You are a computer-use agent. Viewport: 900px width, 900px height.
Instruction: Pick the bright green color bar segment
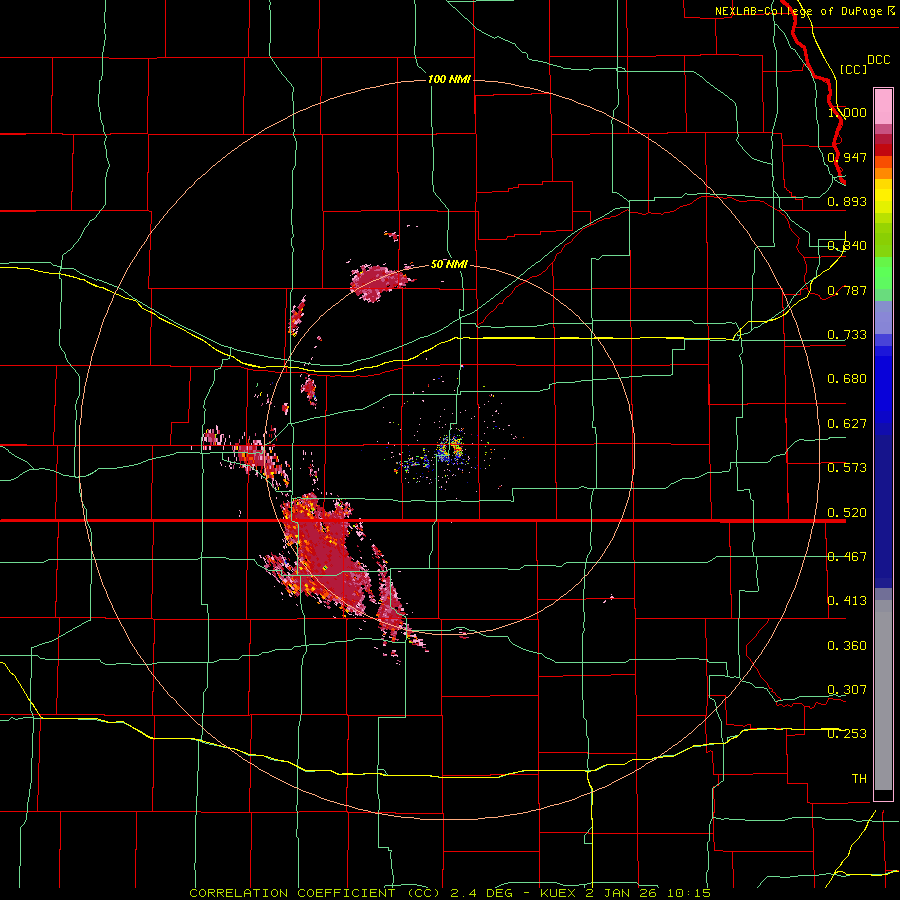click(x=883, y=273)
